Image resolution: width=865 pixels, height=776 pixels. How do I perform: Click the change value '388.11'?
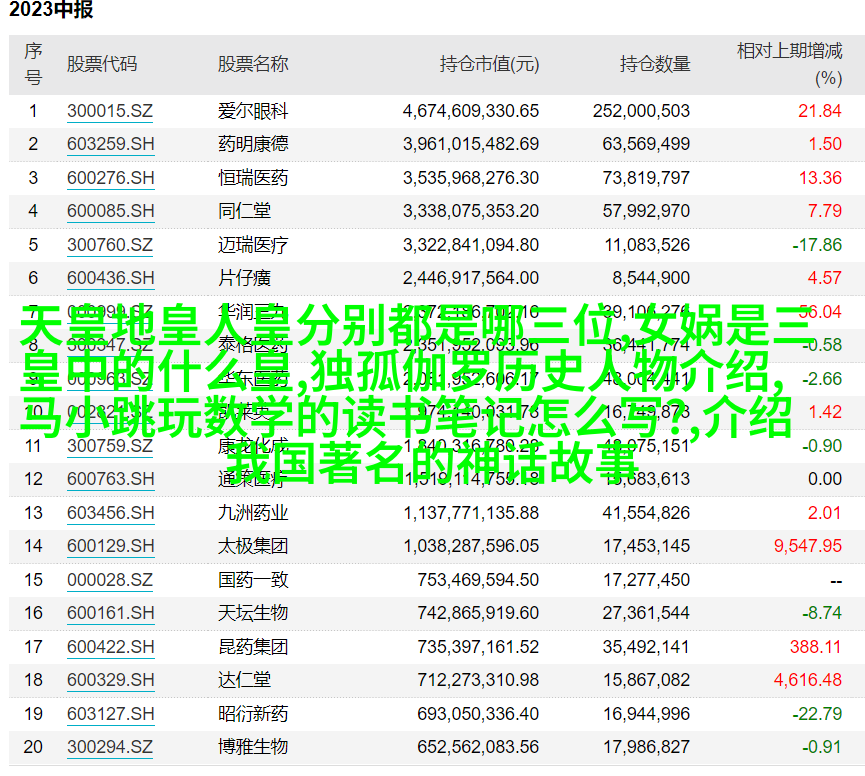[x=815, y=647]
